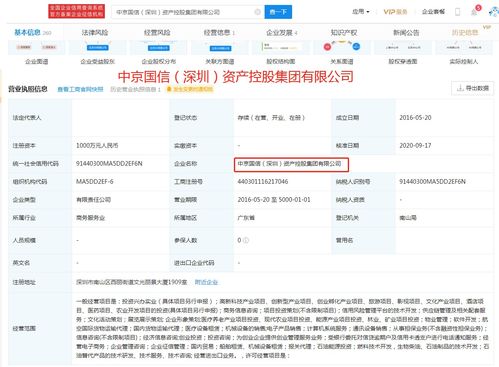Viewport: 499px width, 367px height.
Task: Click the bell icon in 发生变更时通知我
Action: pyautogui.click(x=169, y=89)
